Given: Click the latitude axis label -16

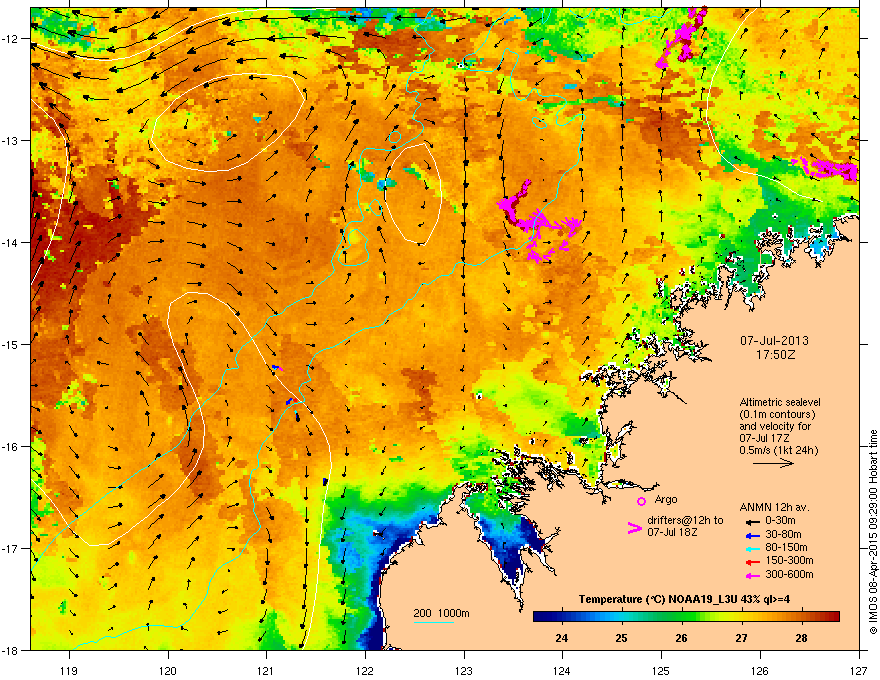Looking at the screenshot, I should point(10,447).
